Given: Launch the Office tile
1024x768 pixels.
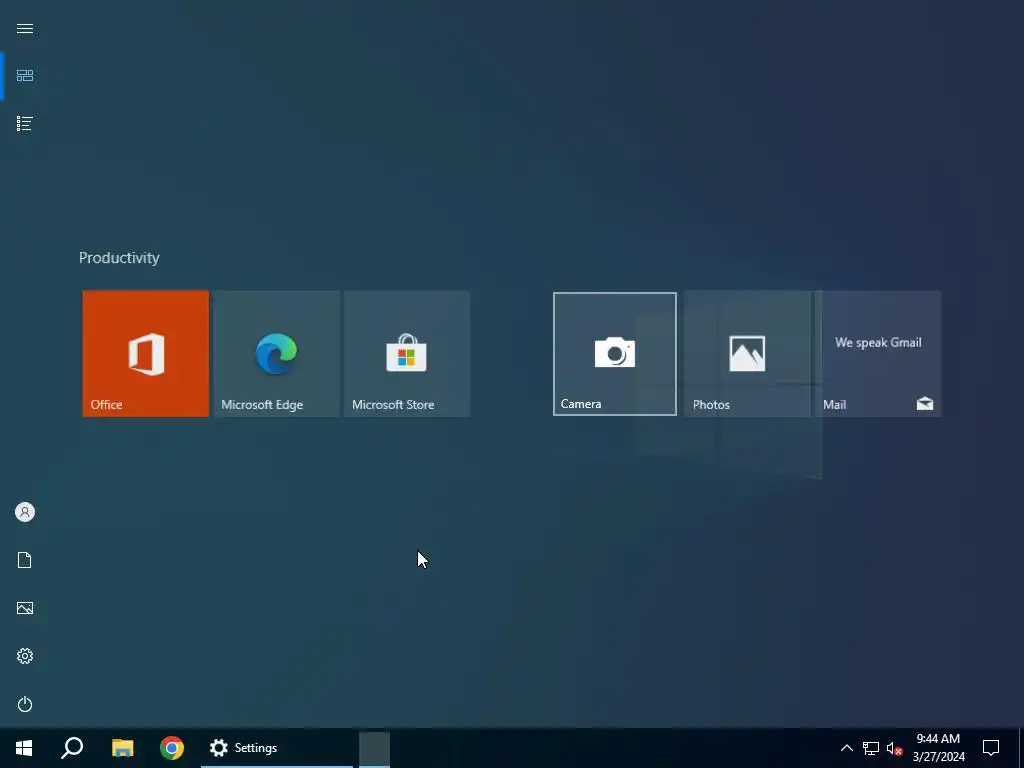Looking at the screenshot, I should click(x=146, y=353).
